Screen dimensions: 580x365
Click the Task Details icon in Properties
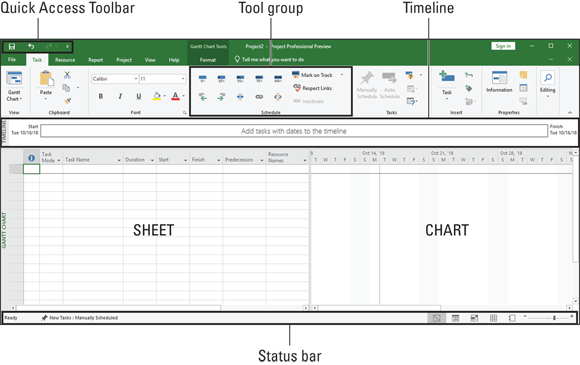tap(523, 88)
